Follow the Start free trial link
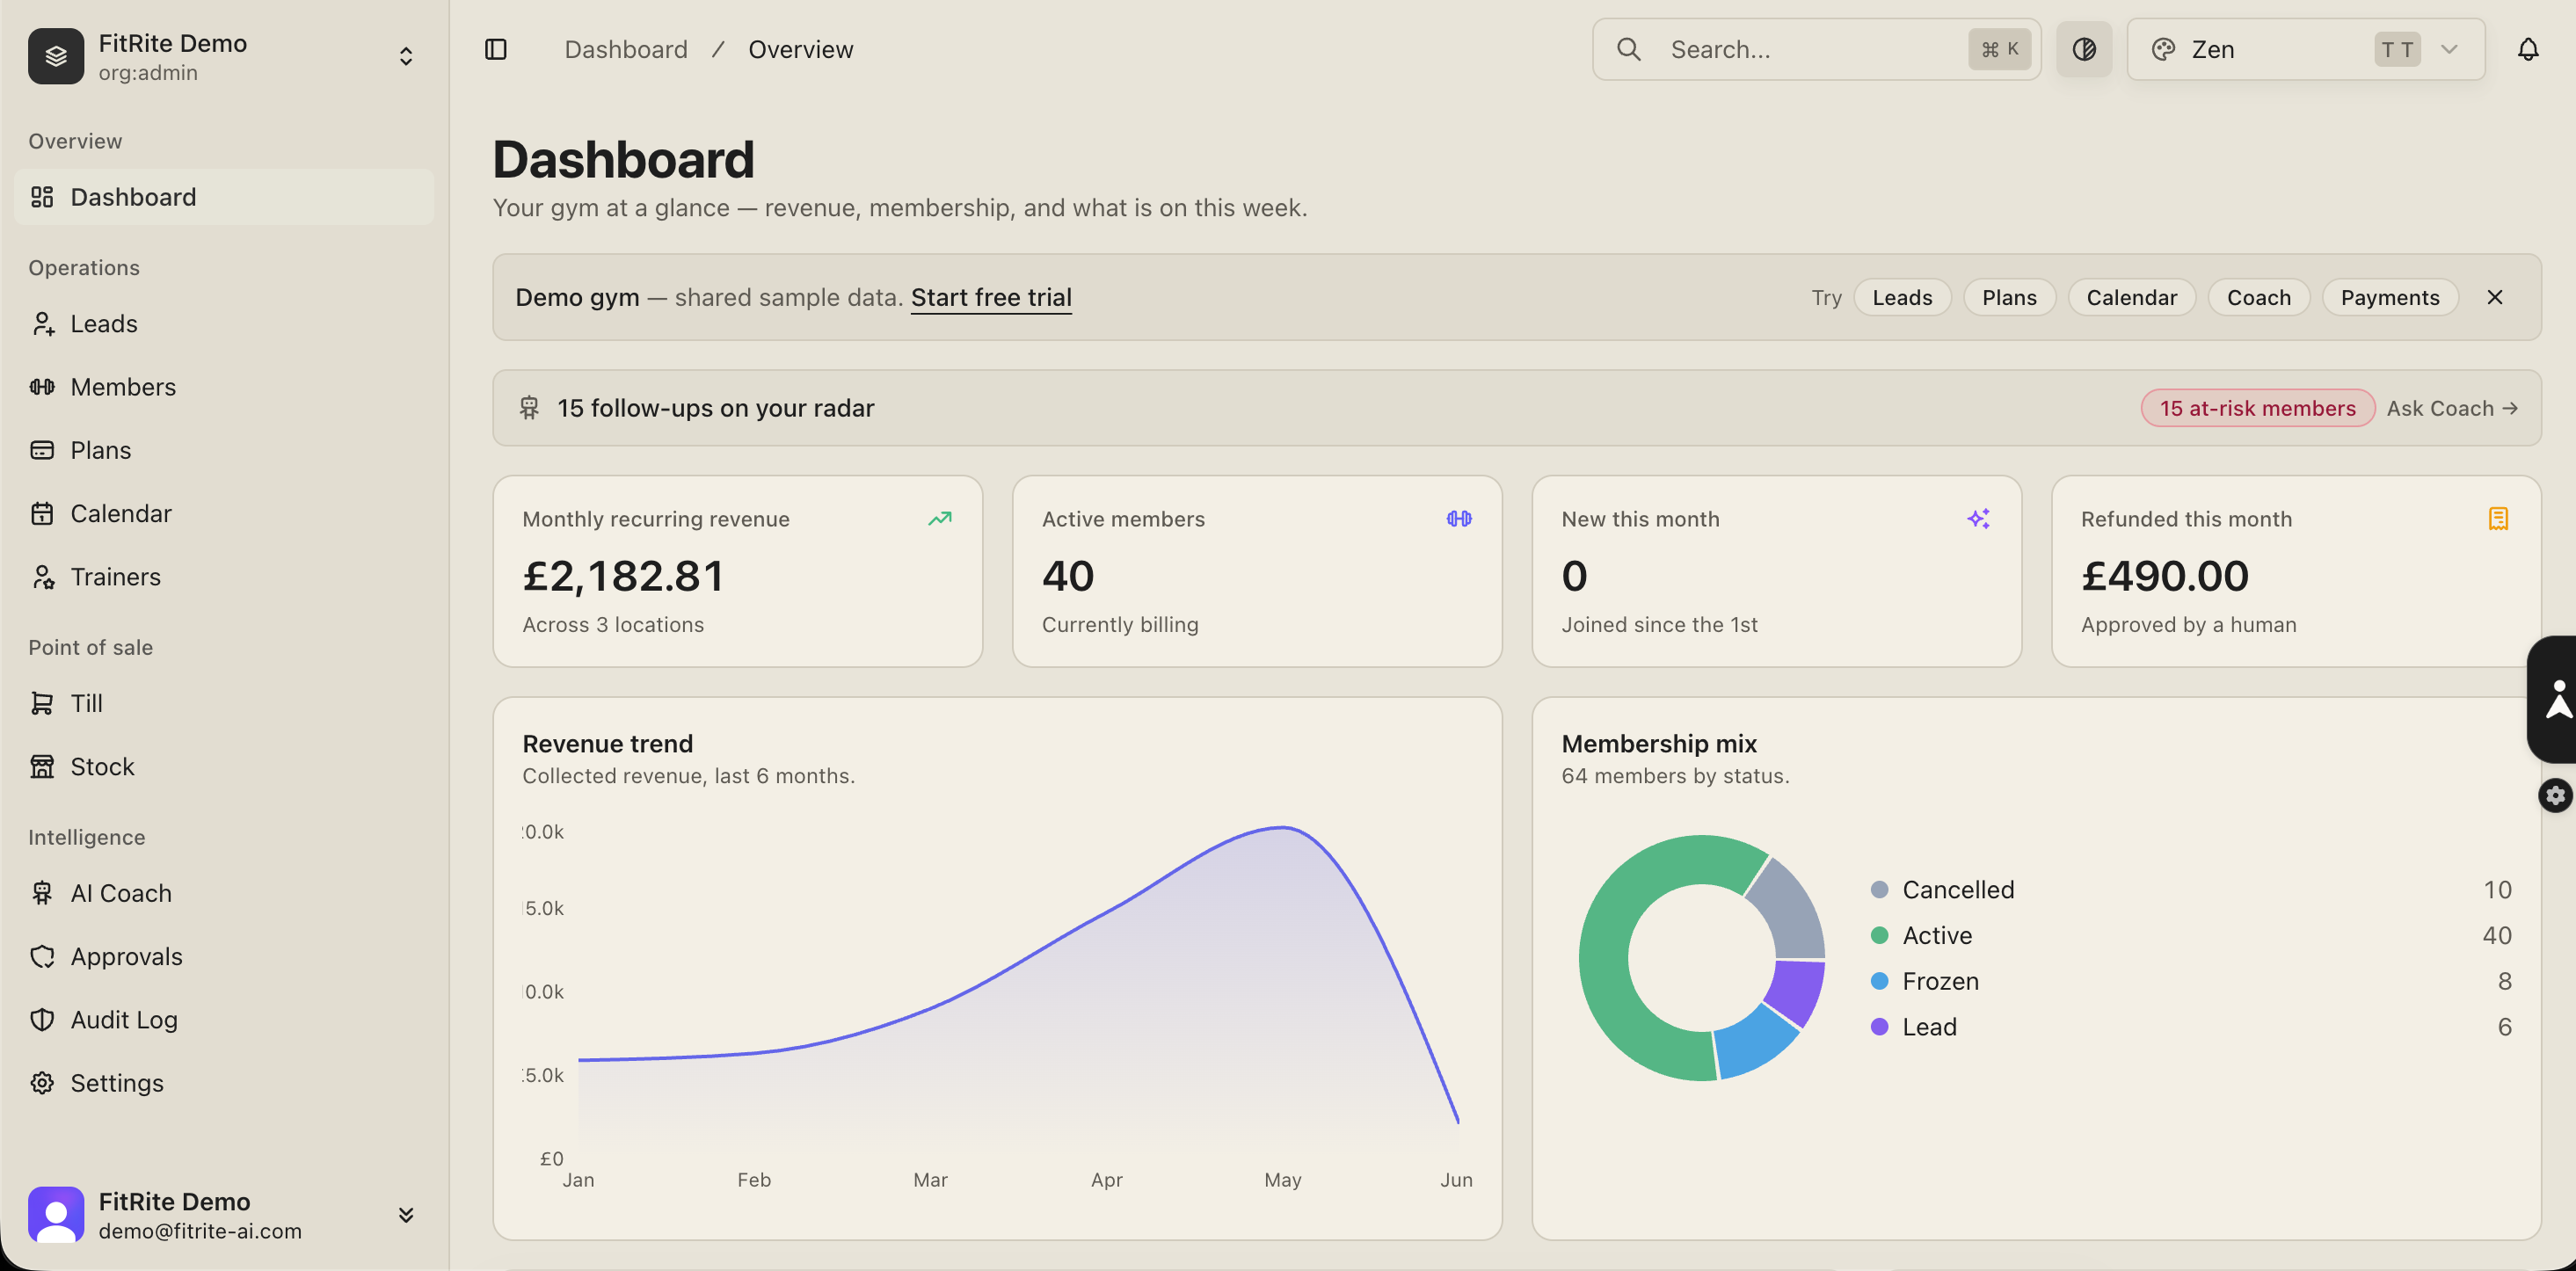This screenshot has width=2576, height=1271. [x=990, y=297]
